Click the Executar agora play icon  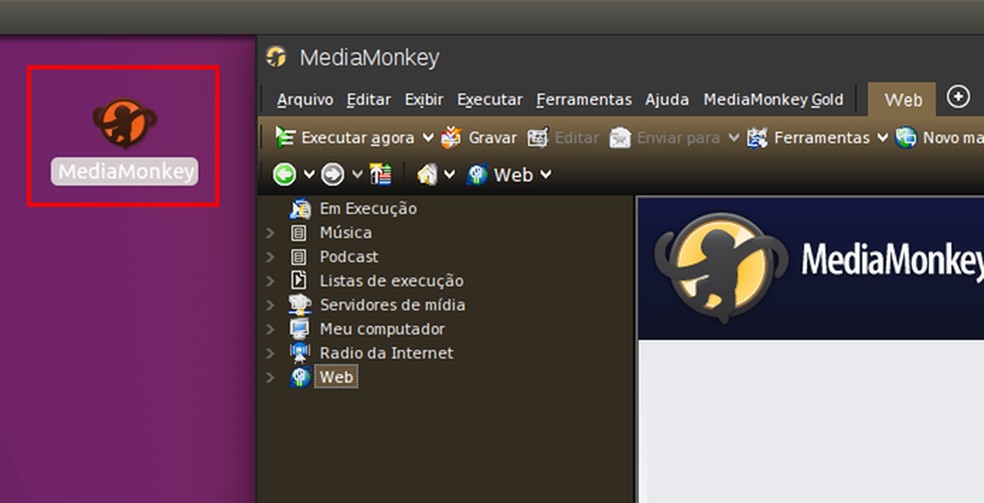pos(285,137)
